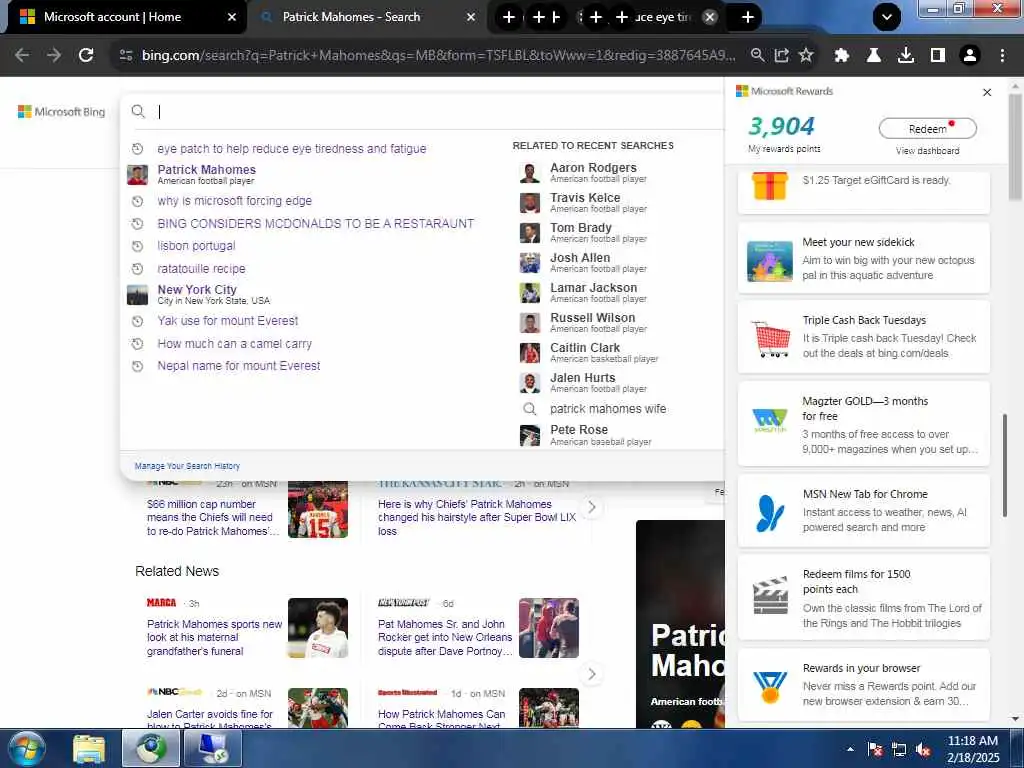Open View dashboard link
1024x768 pixels.
click(927, 151)
